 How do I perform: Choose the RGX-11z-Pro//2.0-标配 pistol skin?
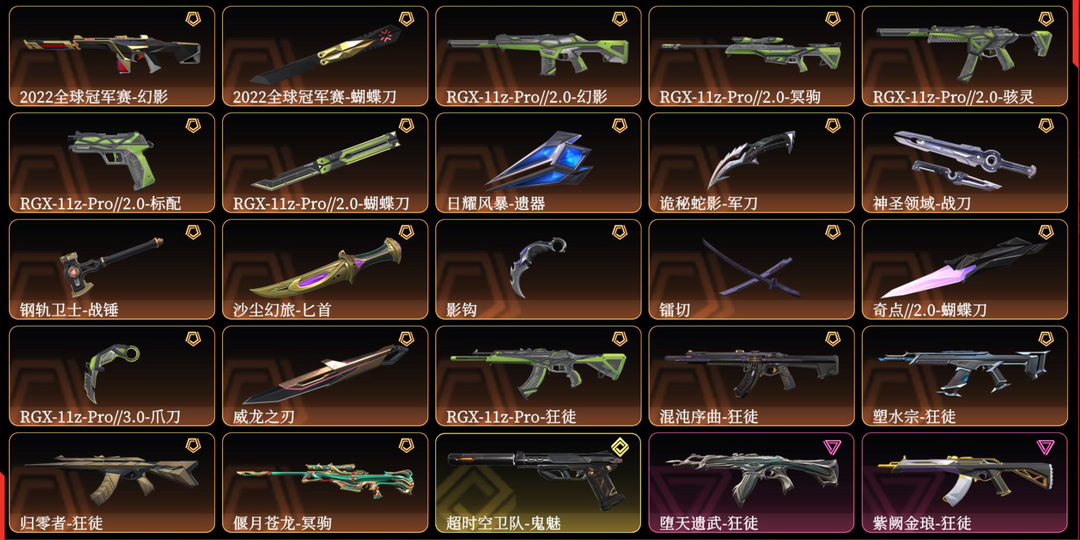(x=112, y=163)
